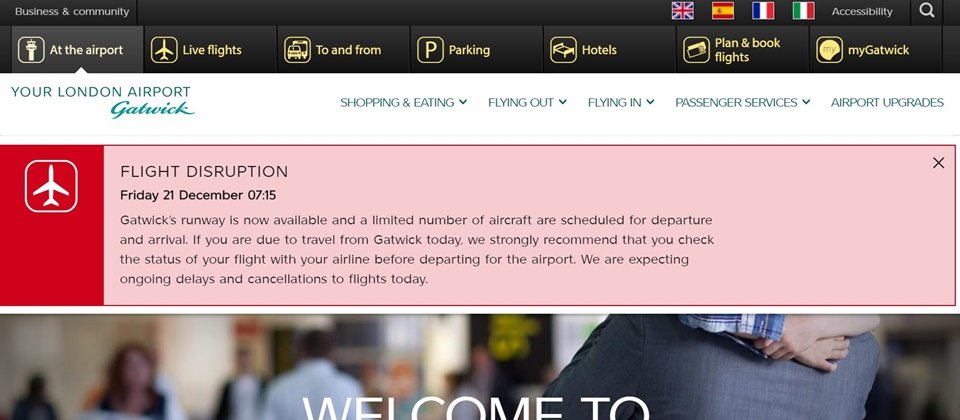The height and width of the screenshot is (420, 960).
Task: Dismiss the Flight Disruption alert banner
Action: (939, 163)
